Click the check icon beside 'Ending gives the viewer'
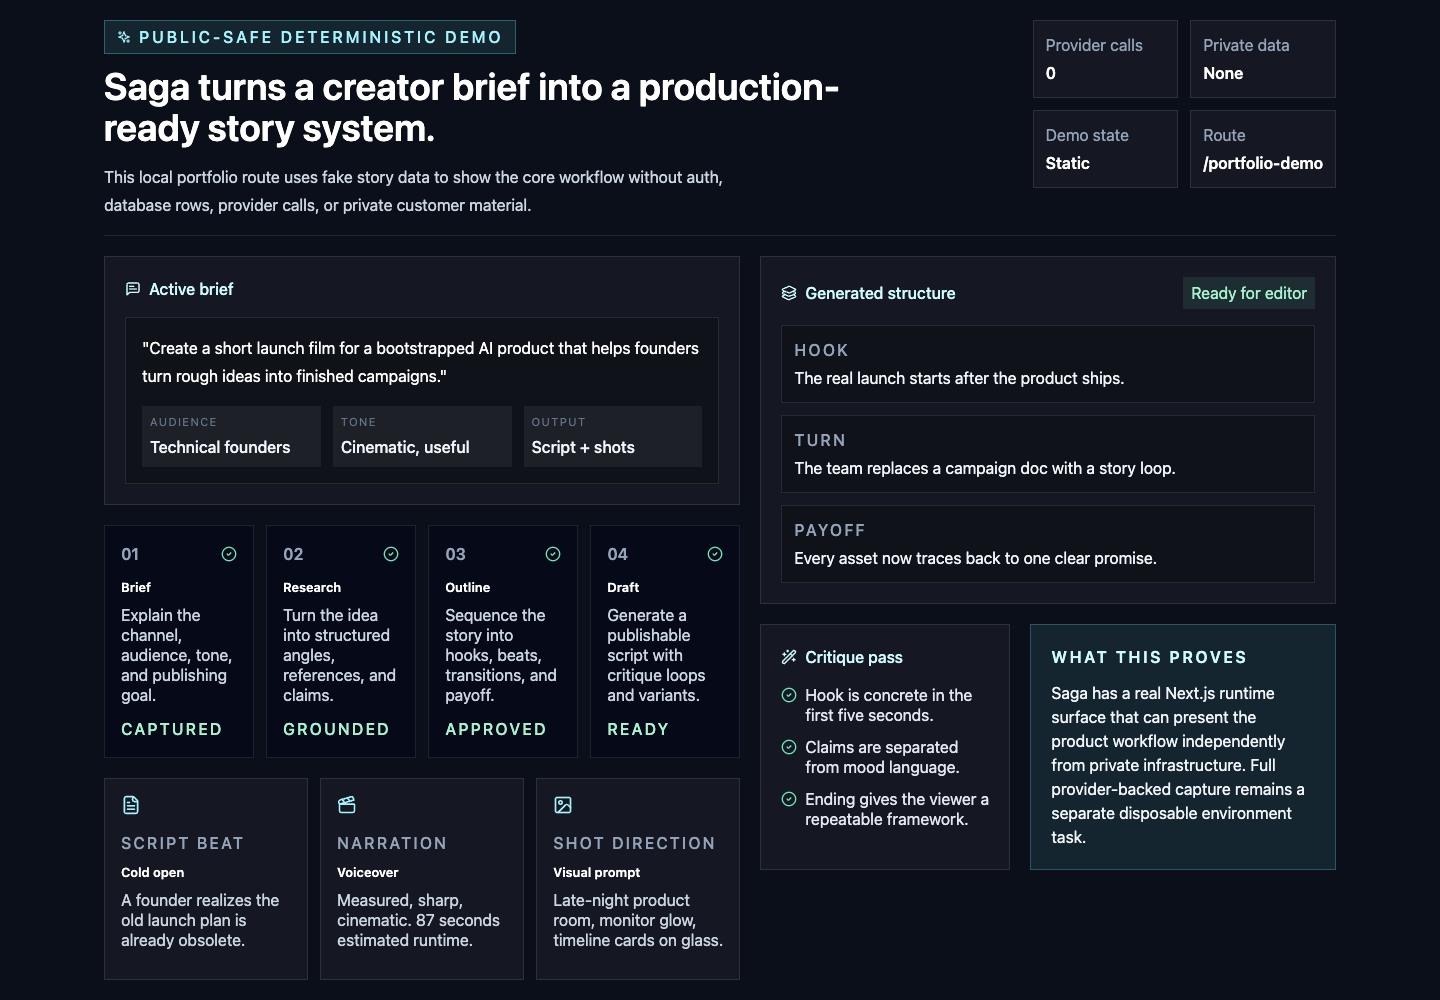The image size is (1440, 1000). click(789, 799)
